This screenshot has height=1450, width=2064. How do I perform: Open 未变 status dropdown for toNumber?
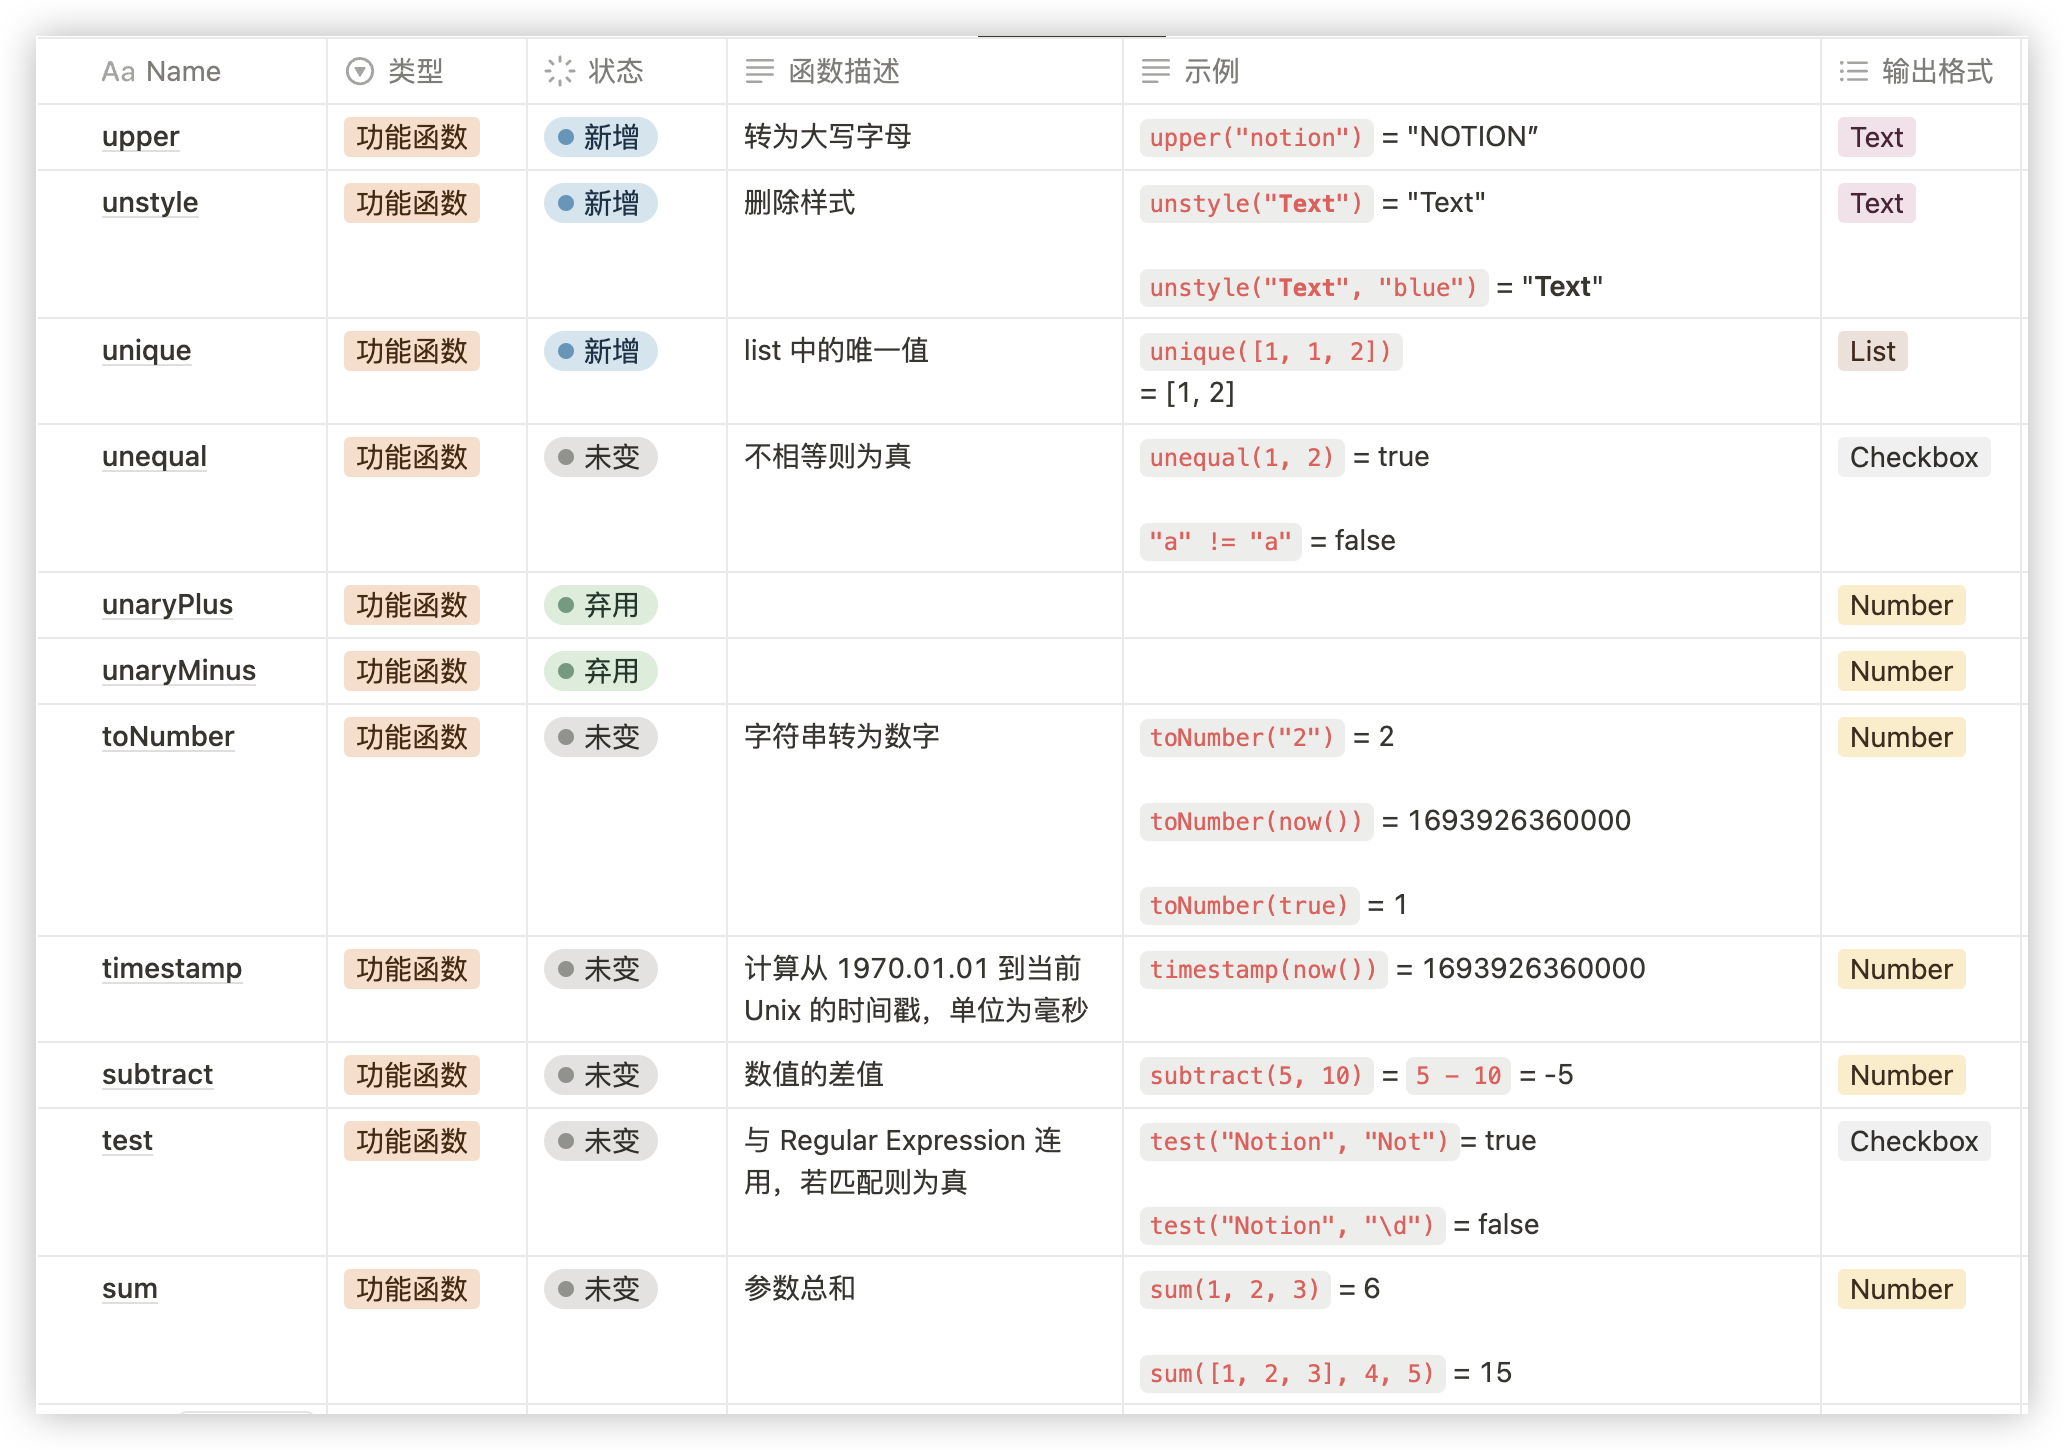[x=600, y=737]
